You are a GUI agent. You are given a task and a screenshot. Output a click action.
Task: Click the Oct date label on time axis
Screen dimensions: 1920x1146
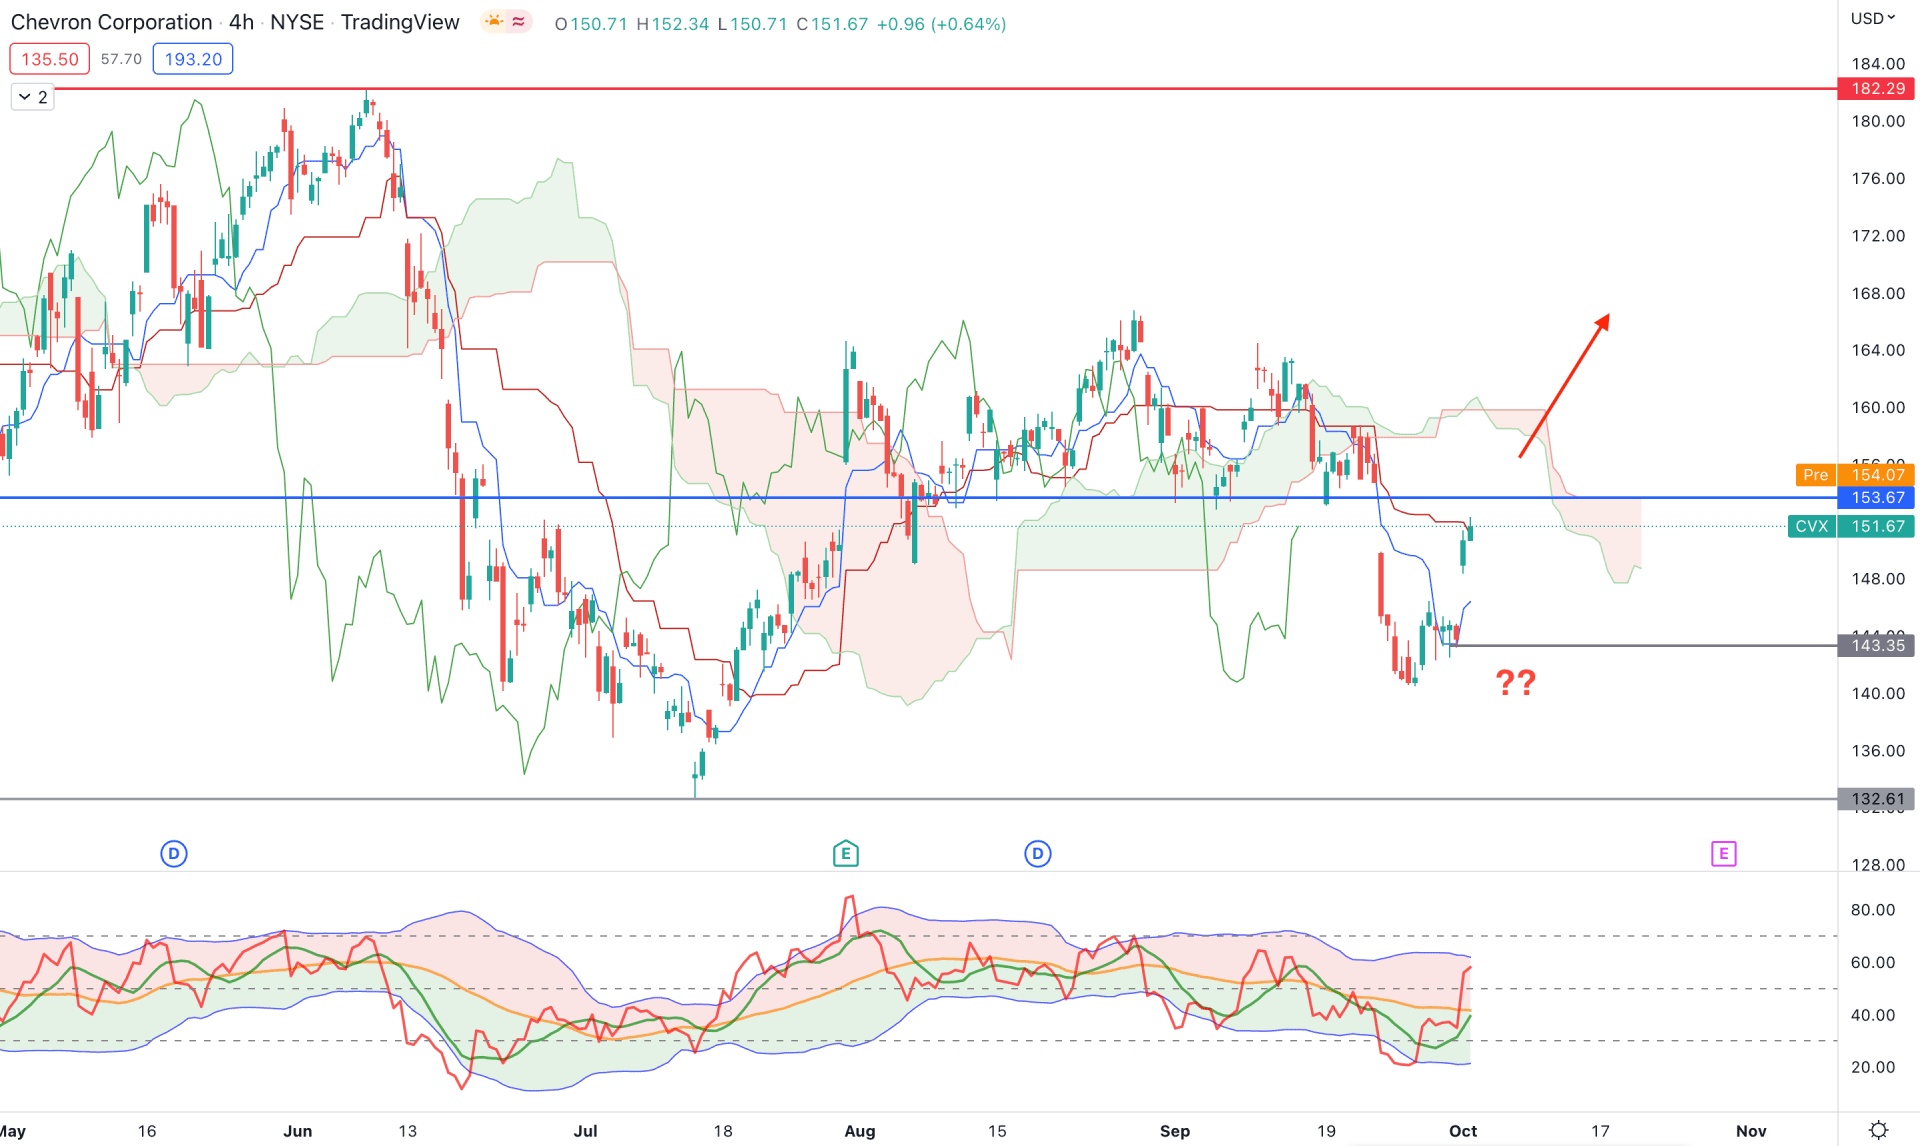click(x=1463, y=1131)
